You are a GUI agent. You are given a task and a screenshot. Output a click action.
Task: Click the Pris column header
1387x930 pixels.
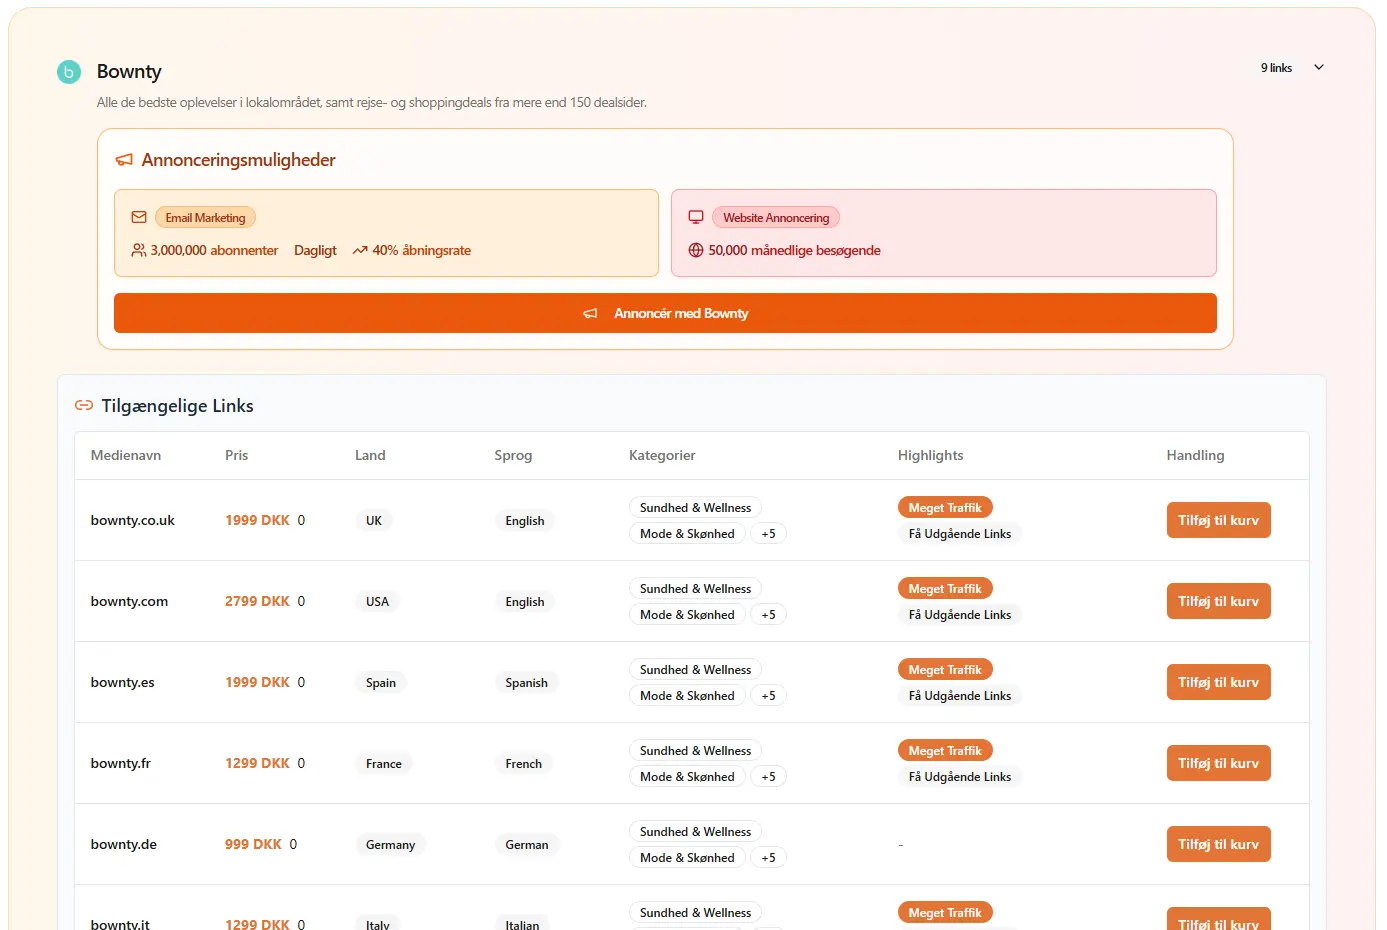[236, 455]
